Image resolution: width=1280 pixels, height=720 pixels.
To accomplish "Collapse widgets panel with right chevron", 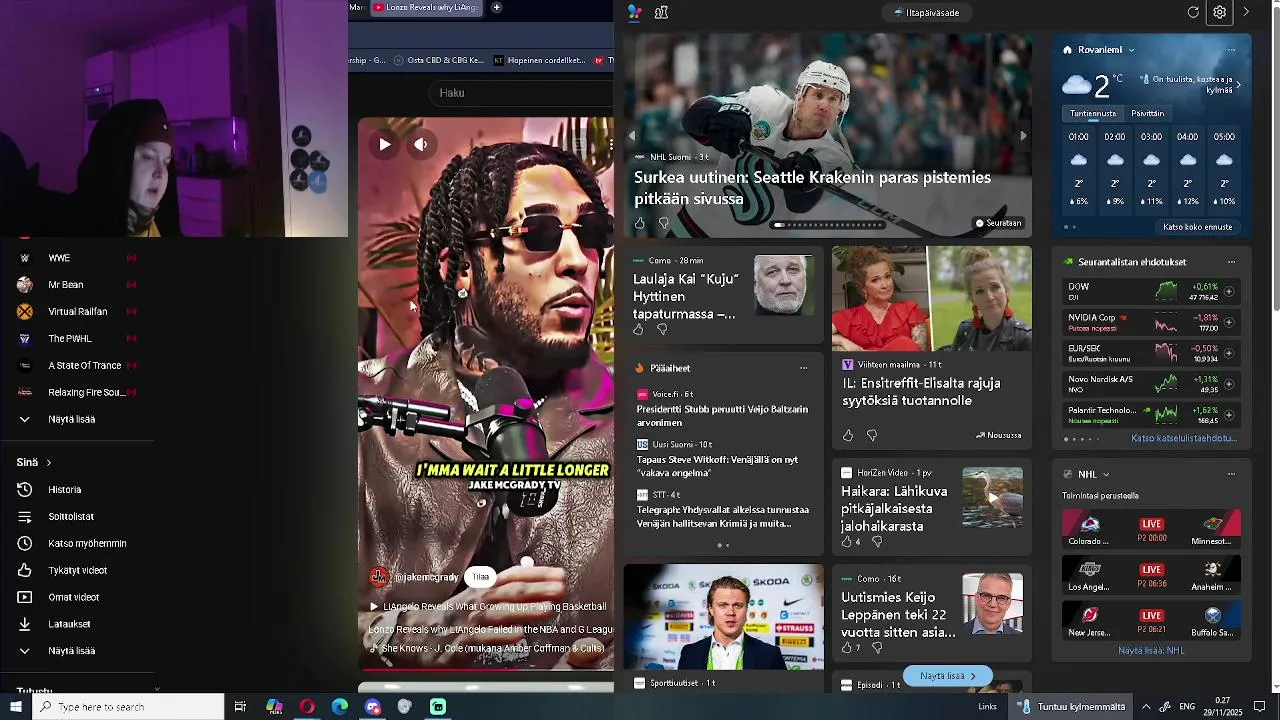I will point(1246,12).
